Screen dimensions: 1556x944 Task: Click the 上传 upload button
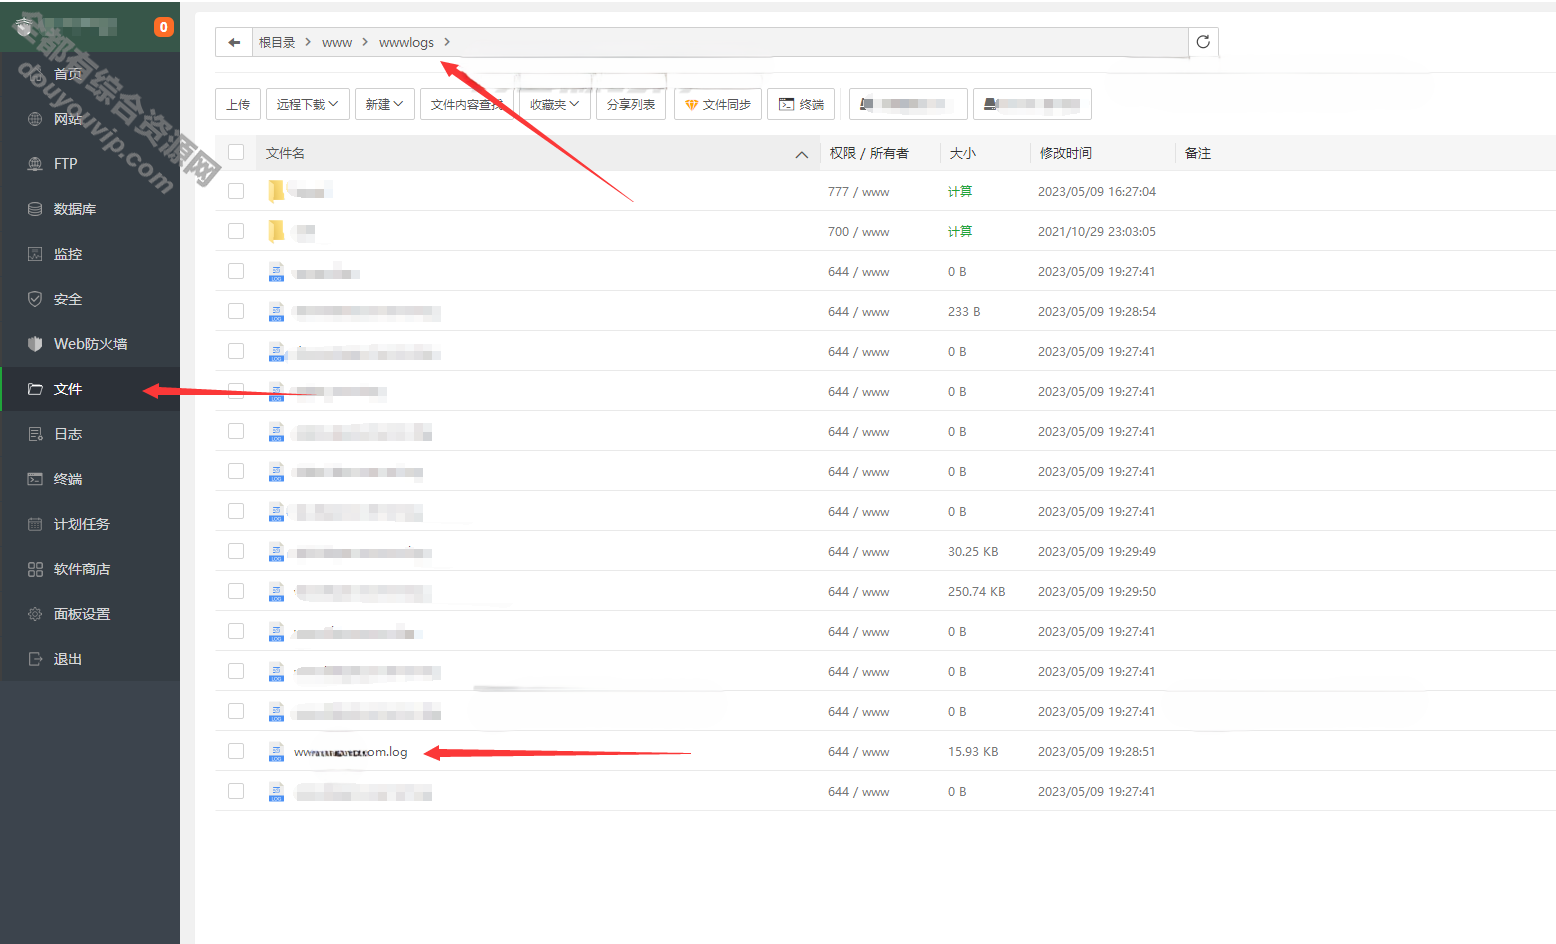(x=238, y=104)
